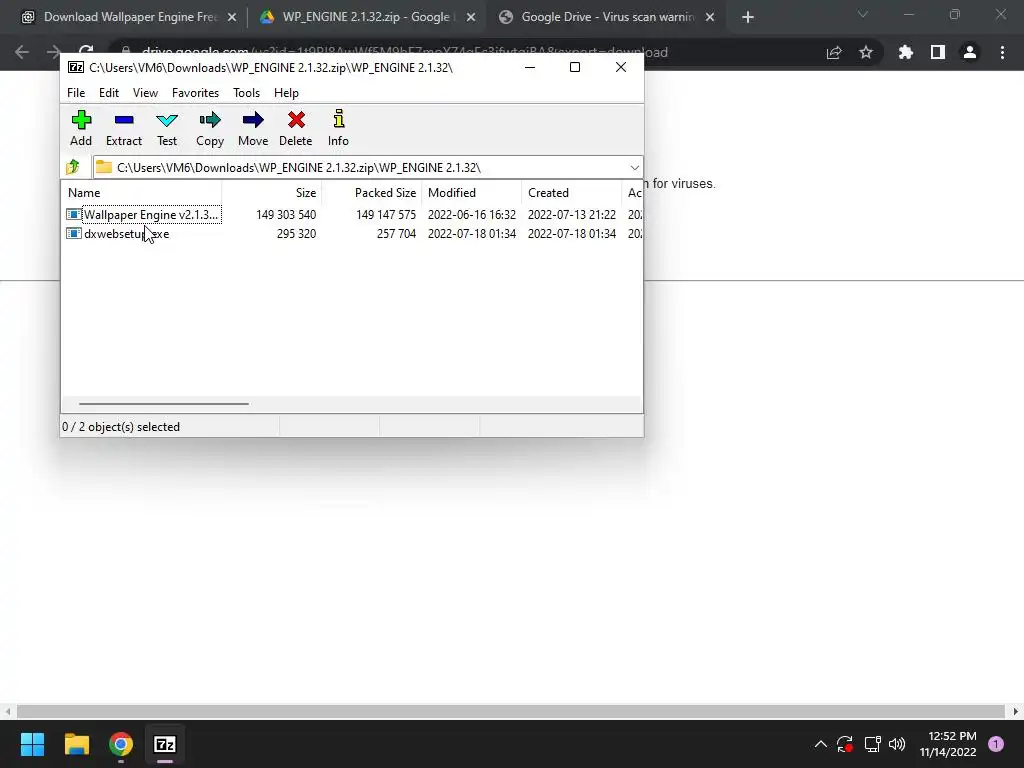Click the browser scrollbar right arrow
This screenshot has width=1024, height=768.
pyautogui.click(x=1016, y=711)
